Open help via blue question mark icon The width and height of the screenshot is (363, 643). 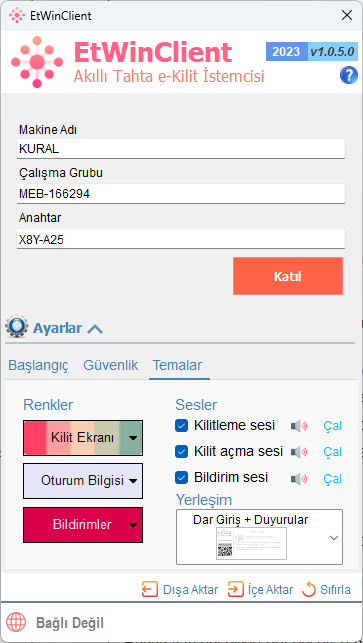click(349, 76)
